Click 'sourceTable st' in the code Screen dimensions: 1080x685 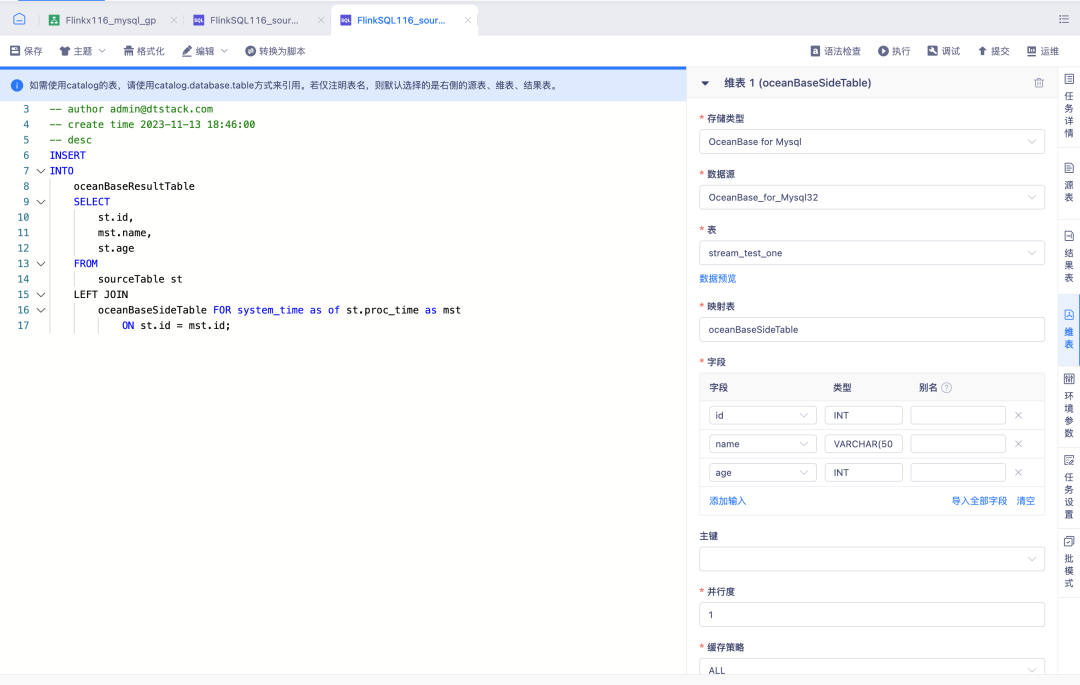(x=140, y=279)
